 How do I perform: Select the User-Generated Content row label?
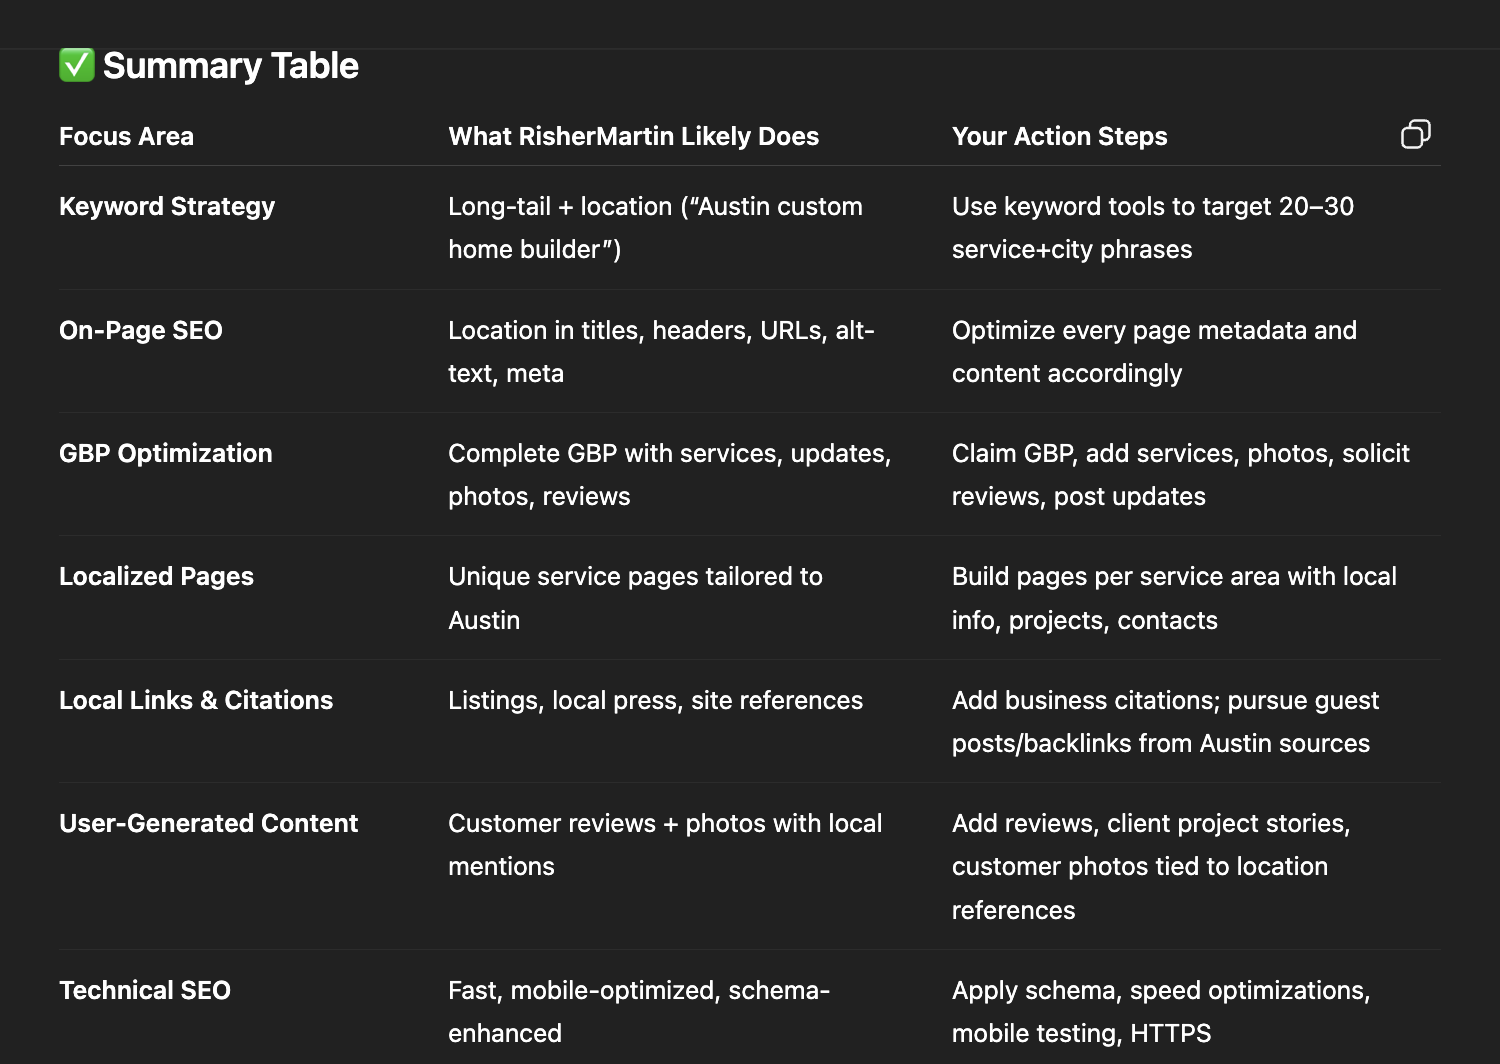(208, 823)
